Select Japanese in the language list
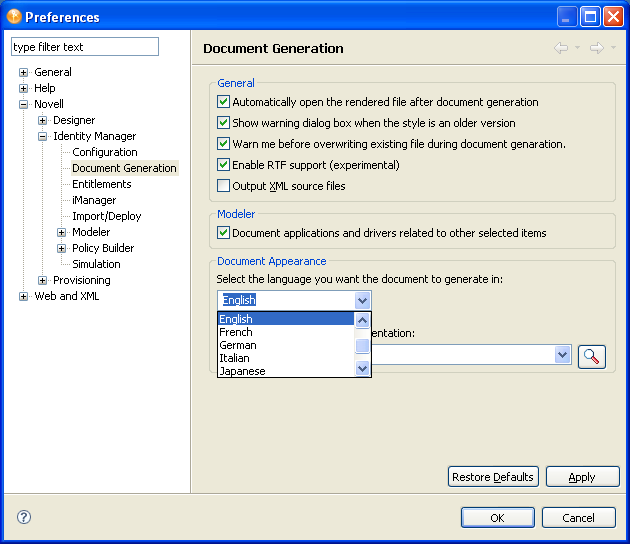Image resolution: width=630 pixels, height=544 pixels. pyautogui.click(x=242, y=371)
